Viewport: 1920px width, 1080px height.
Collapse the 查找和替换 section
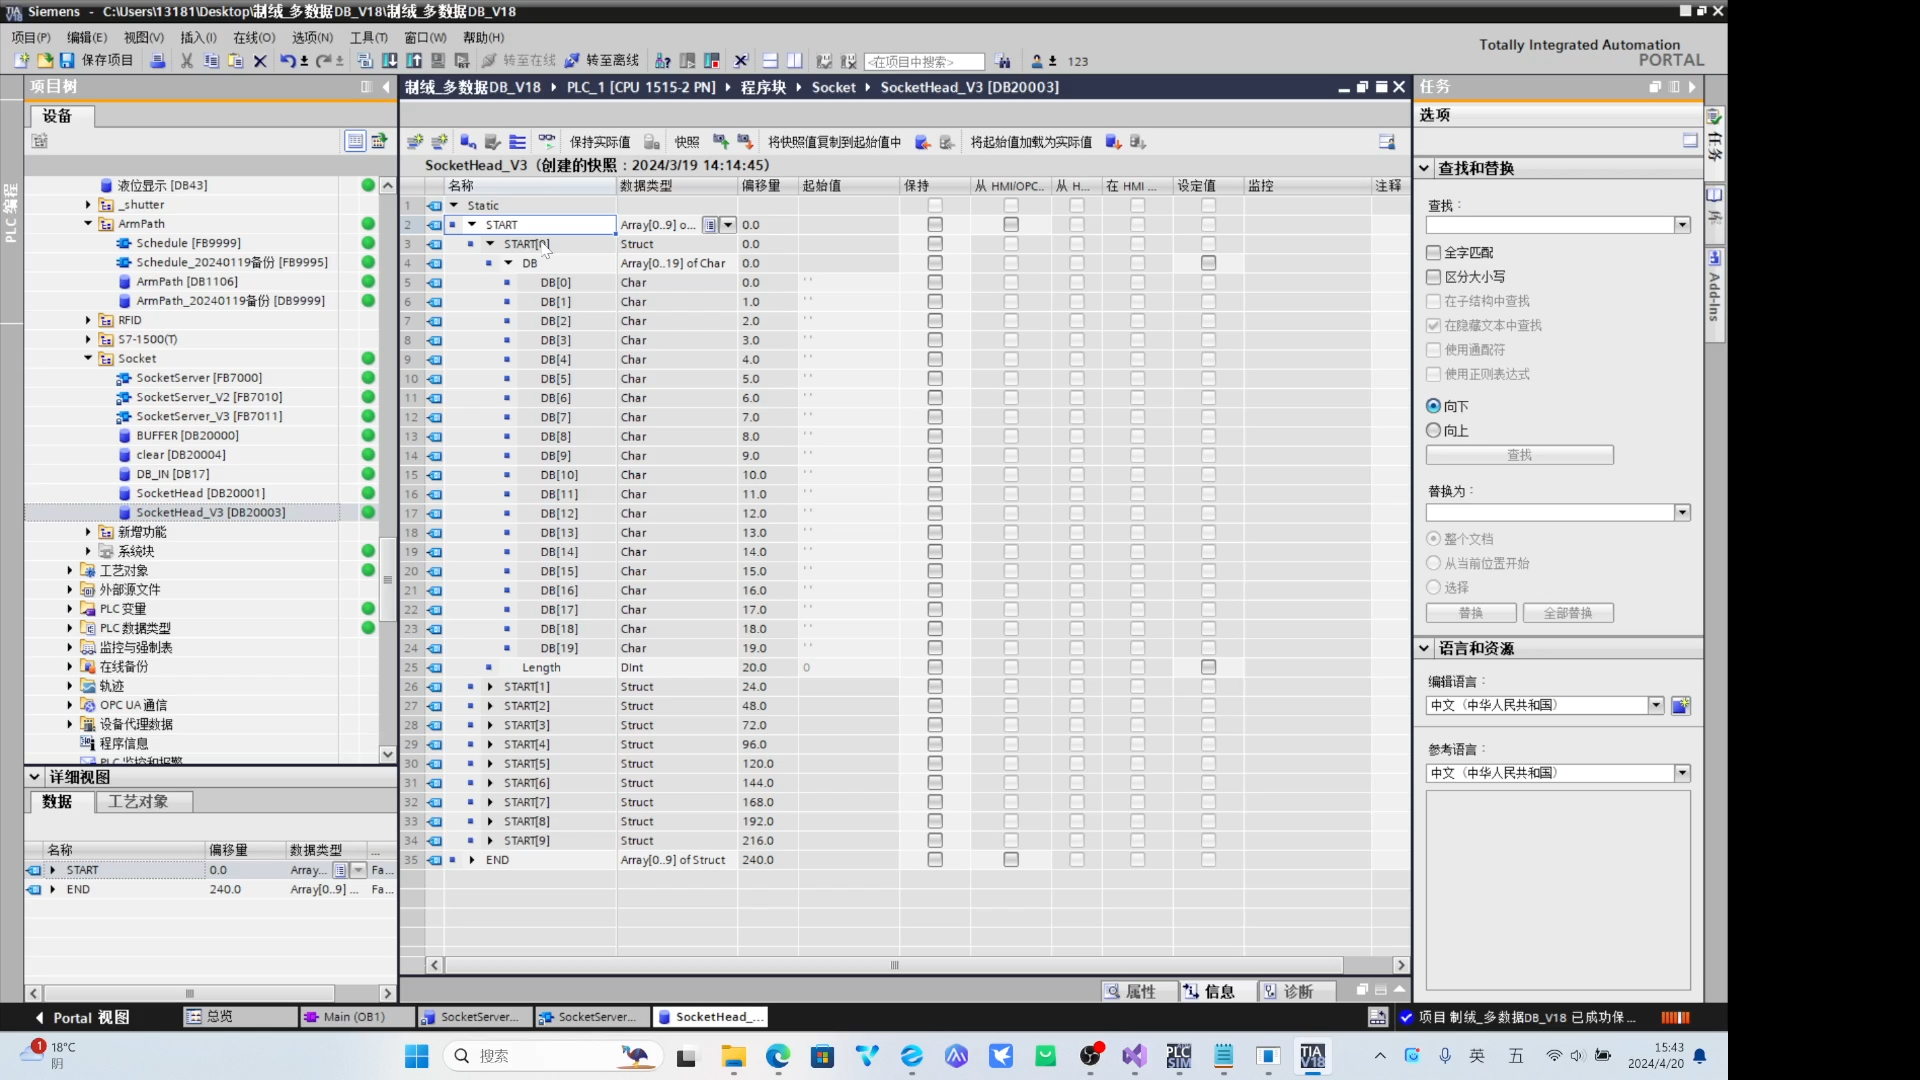(1424, 169)
